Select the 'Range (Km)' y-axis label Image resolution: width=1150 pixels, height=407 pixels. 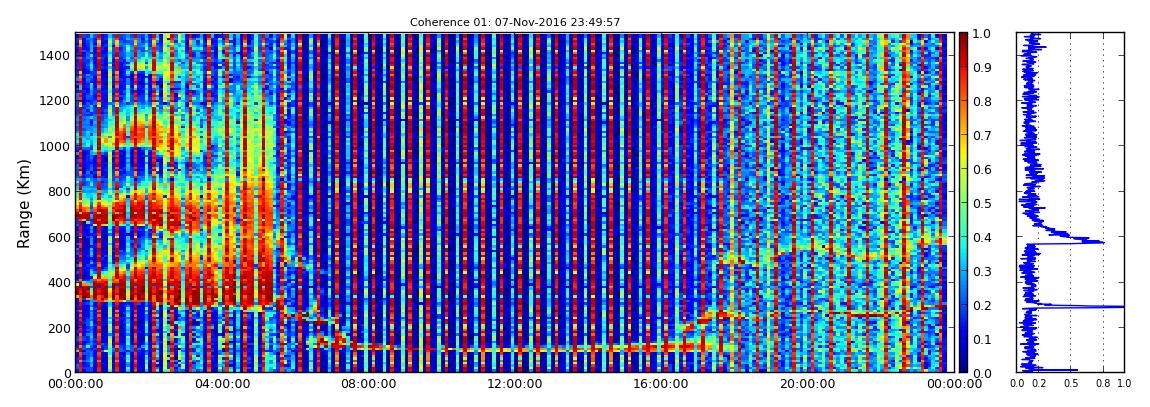tap(24, 203)
